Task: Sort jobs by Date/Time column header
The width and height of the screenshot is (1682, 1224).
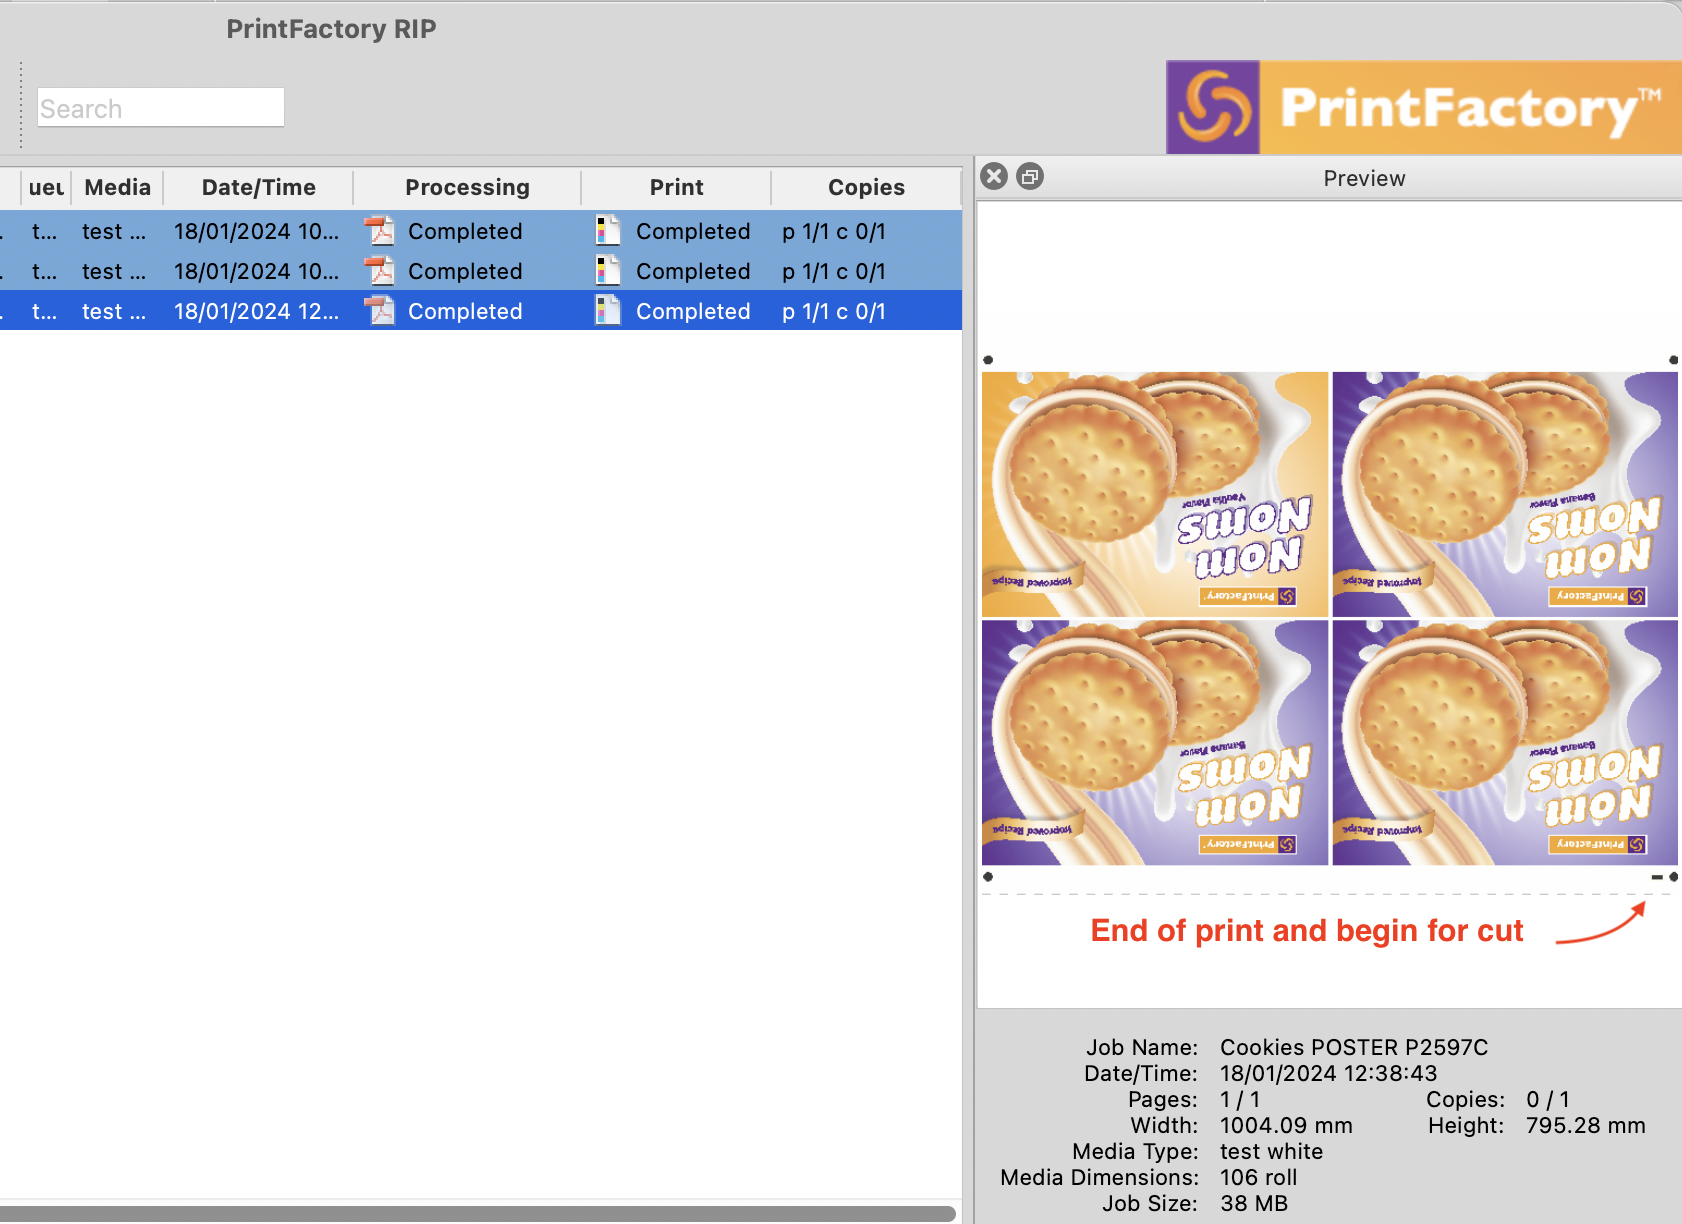Action: pyautogui.click(x=258, y=187)
